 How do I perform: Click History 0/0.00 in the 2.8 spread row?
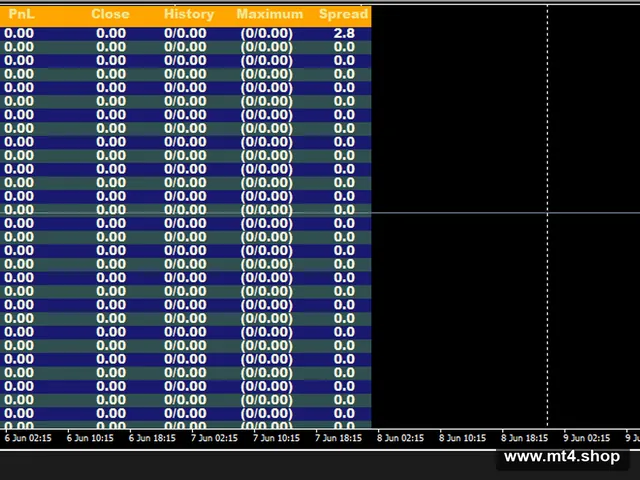coord(185,33)
